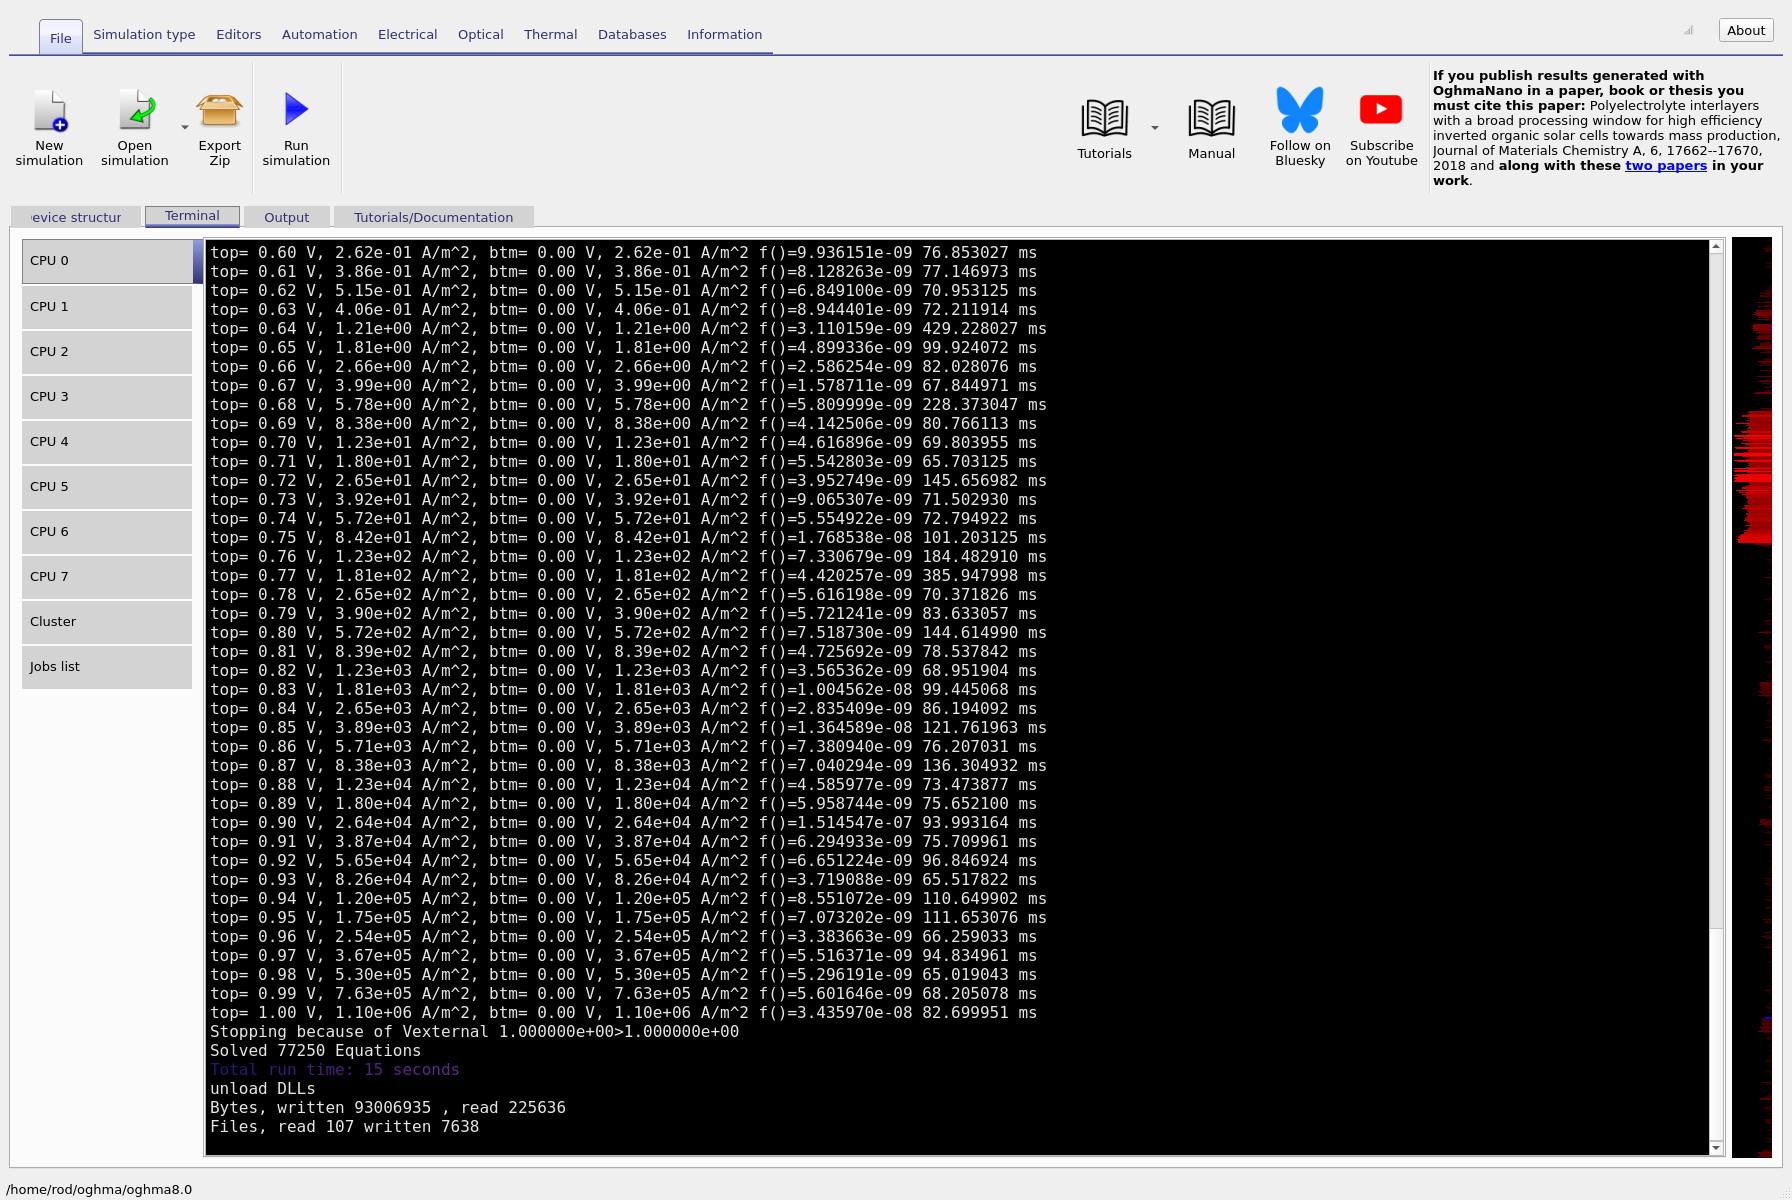Expand the Open simulation dropdown arrow
Viewport: 1792px width, 1200px height.
click(184, 127)
